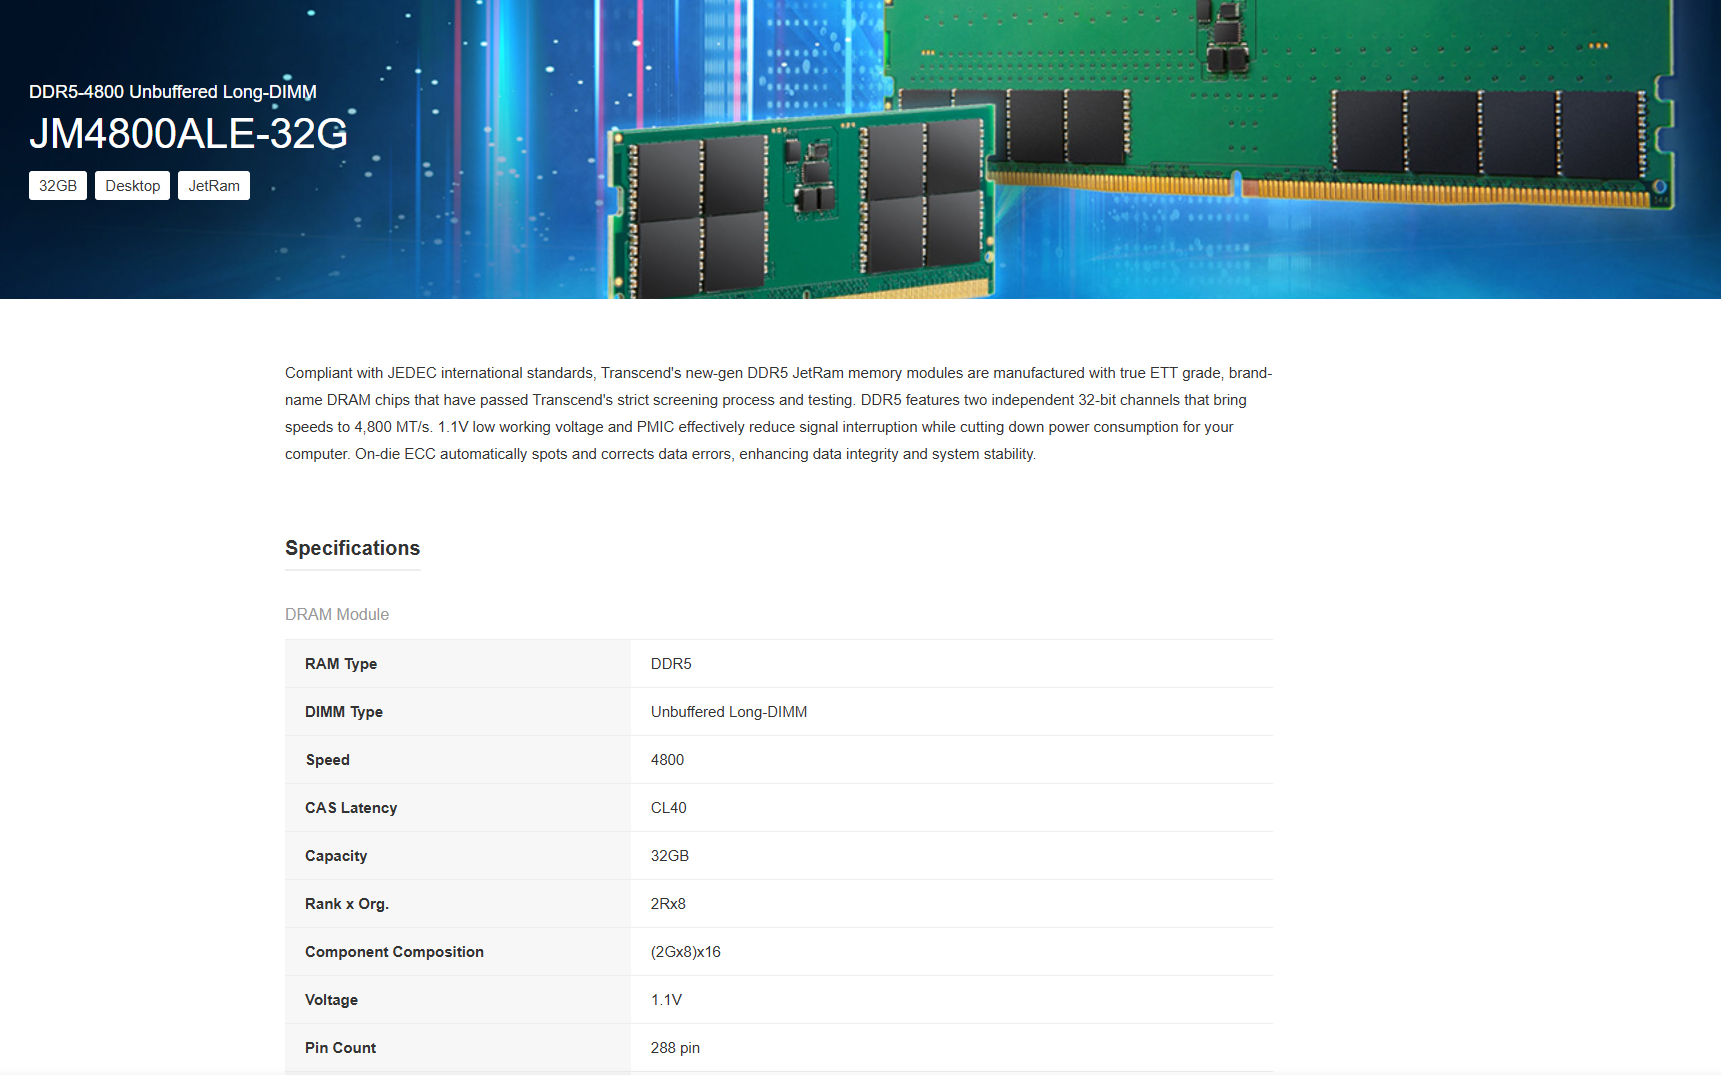Click the large Long-DIMM memory module image
This screenshot has width=1721, height=1075.
pyautogui.click(x=1300, y=110)
